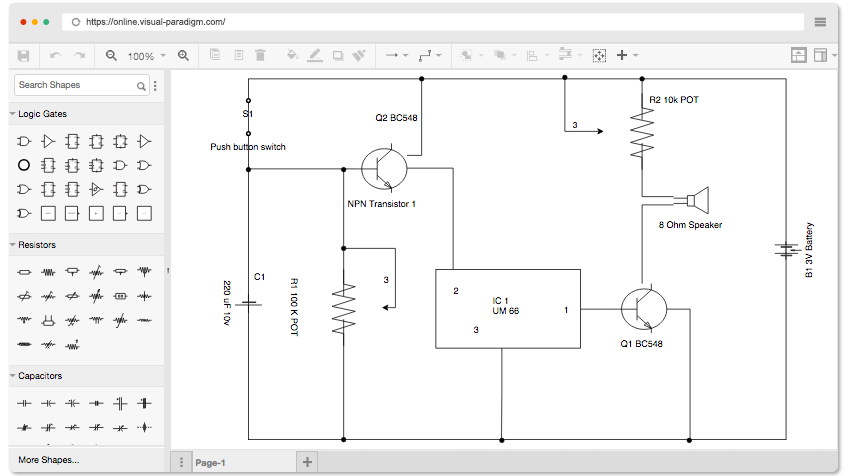This screenshot has height=476, width=848.
Task: Select the triangle buffer gate shape
Action: tap(48, 142)
